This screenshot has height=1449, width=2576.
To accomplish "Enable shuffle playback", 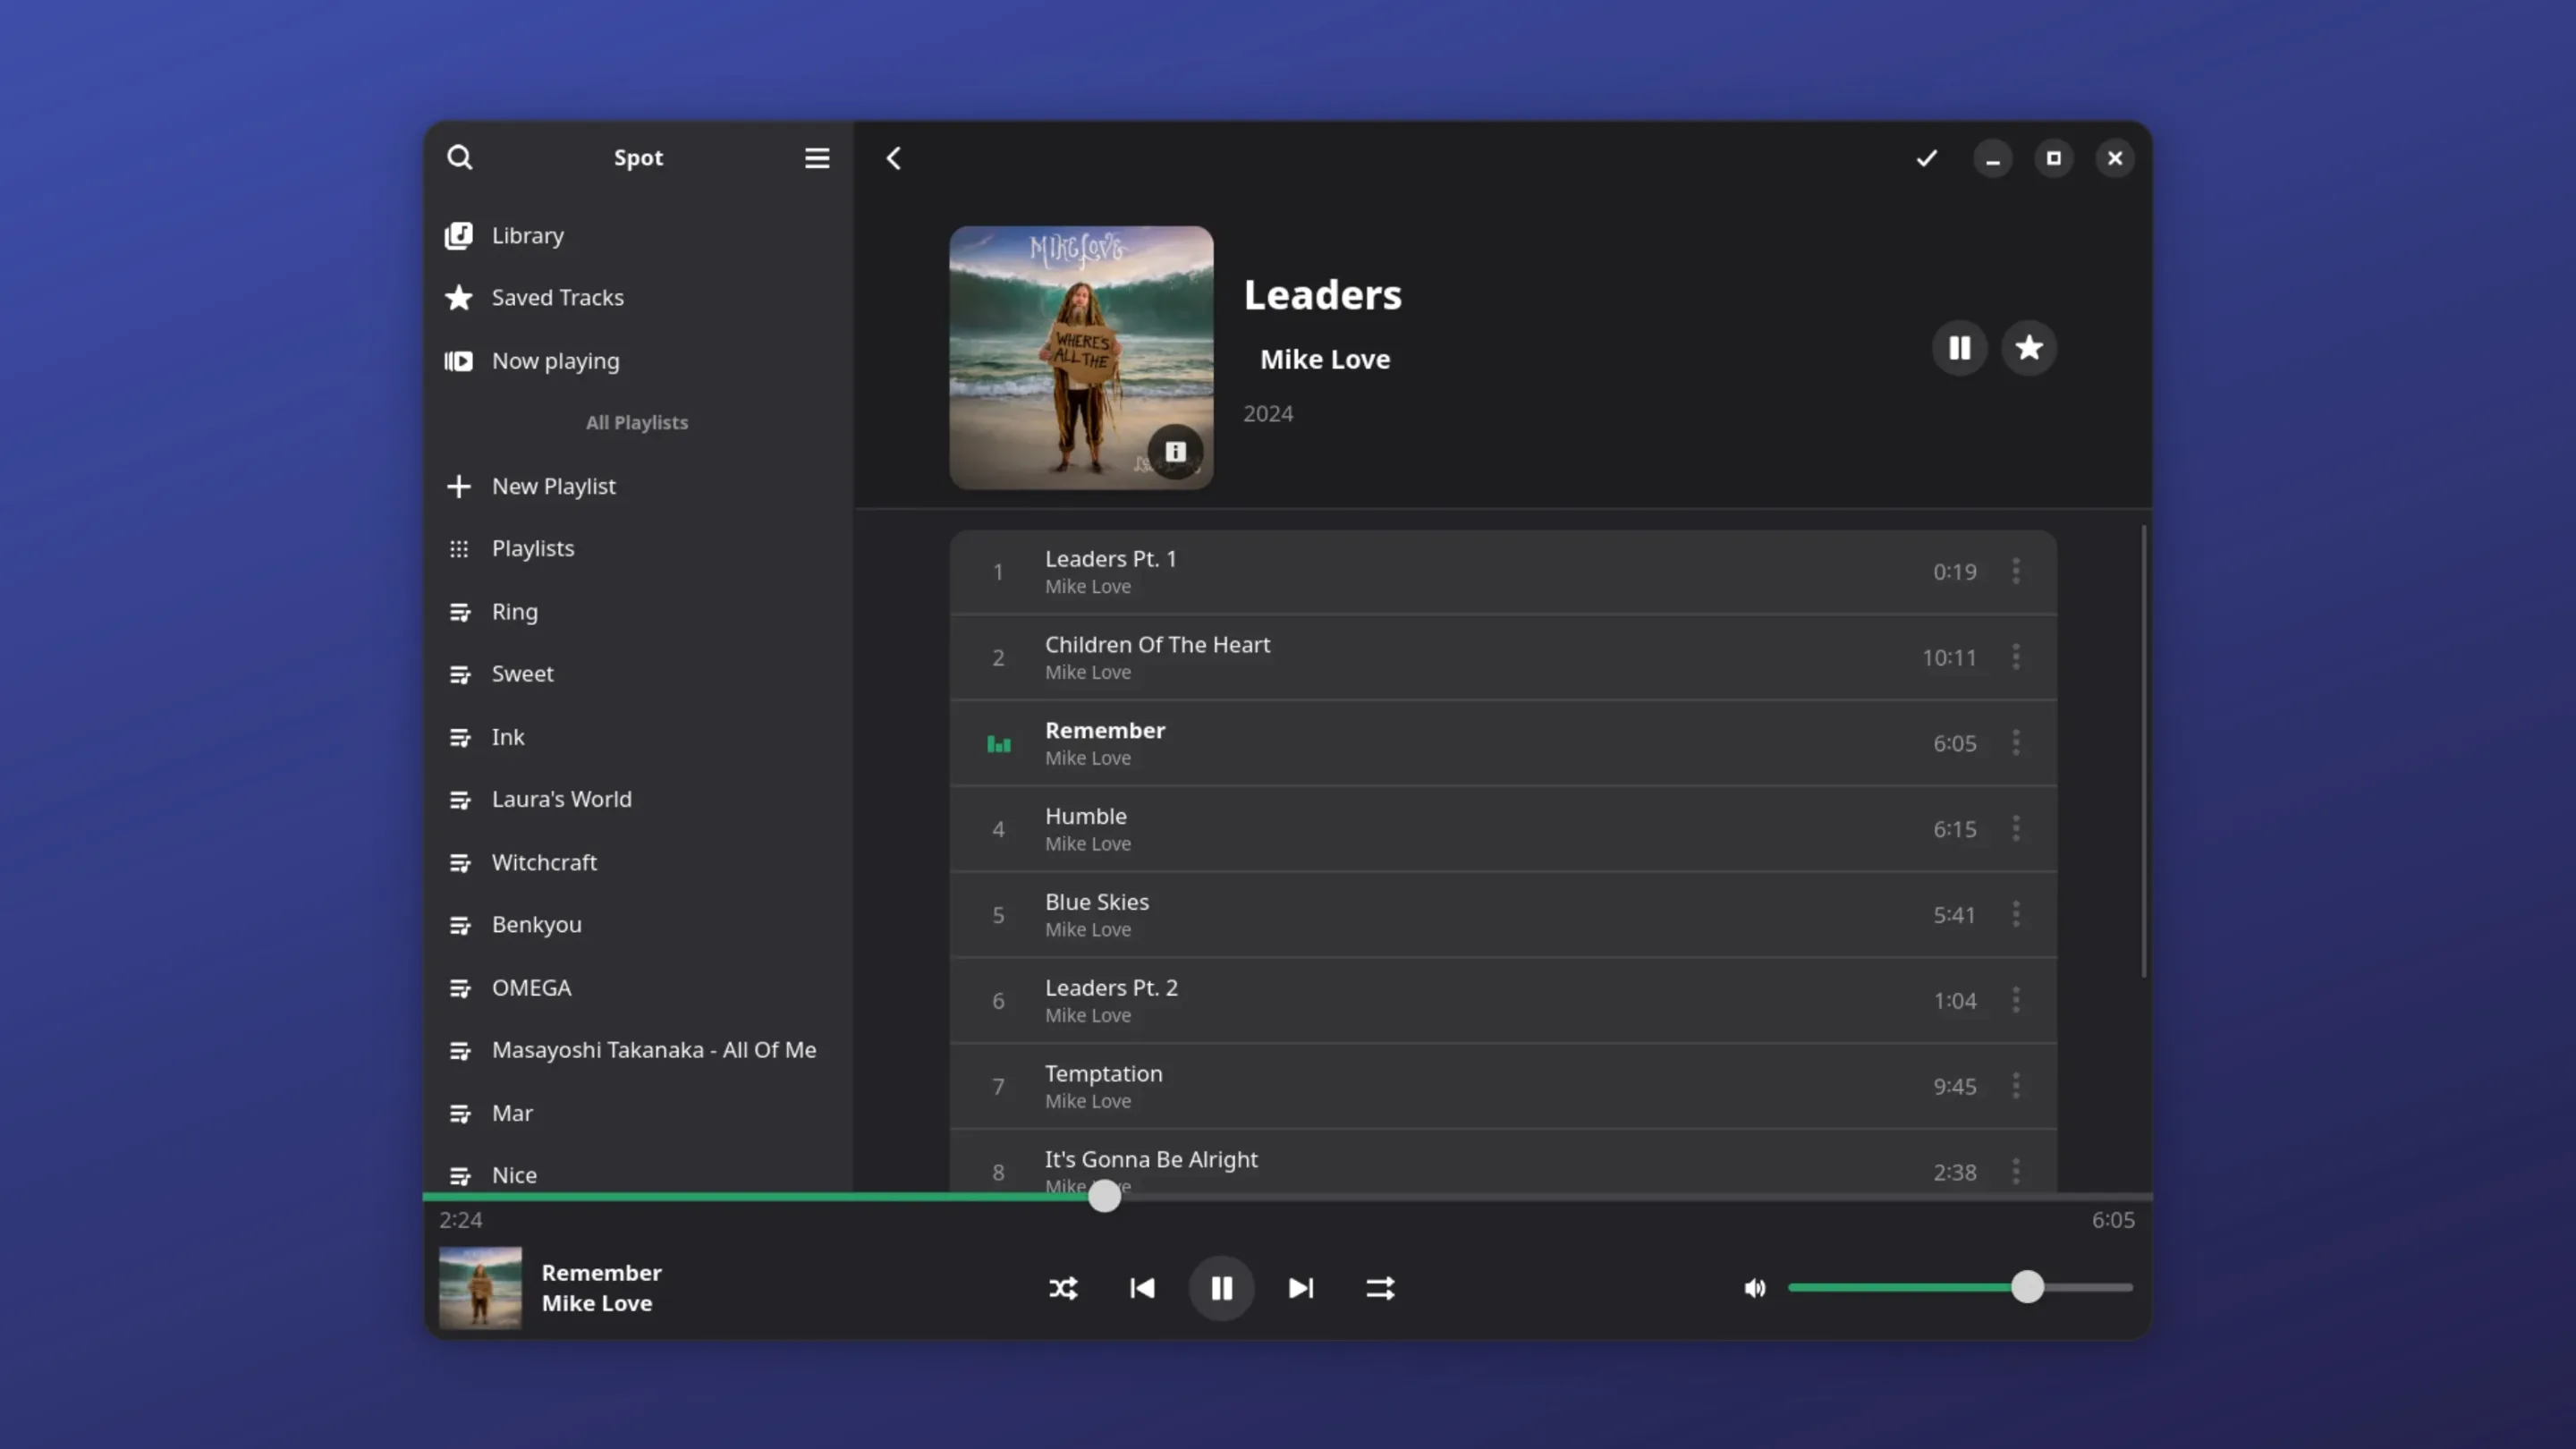I will pos(1063,1288).
